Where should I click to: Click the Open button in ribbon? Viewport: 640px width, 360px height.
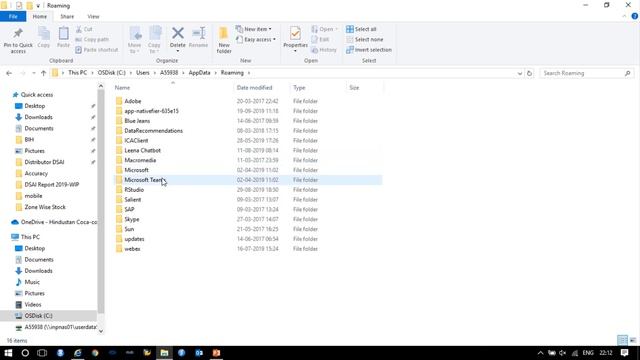(x=324, y=29)
